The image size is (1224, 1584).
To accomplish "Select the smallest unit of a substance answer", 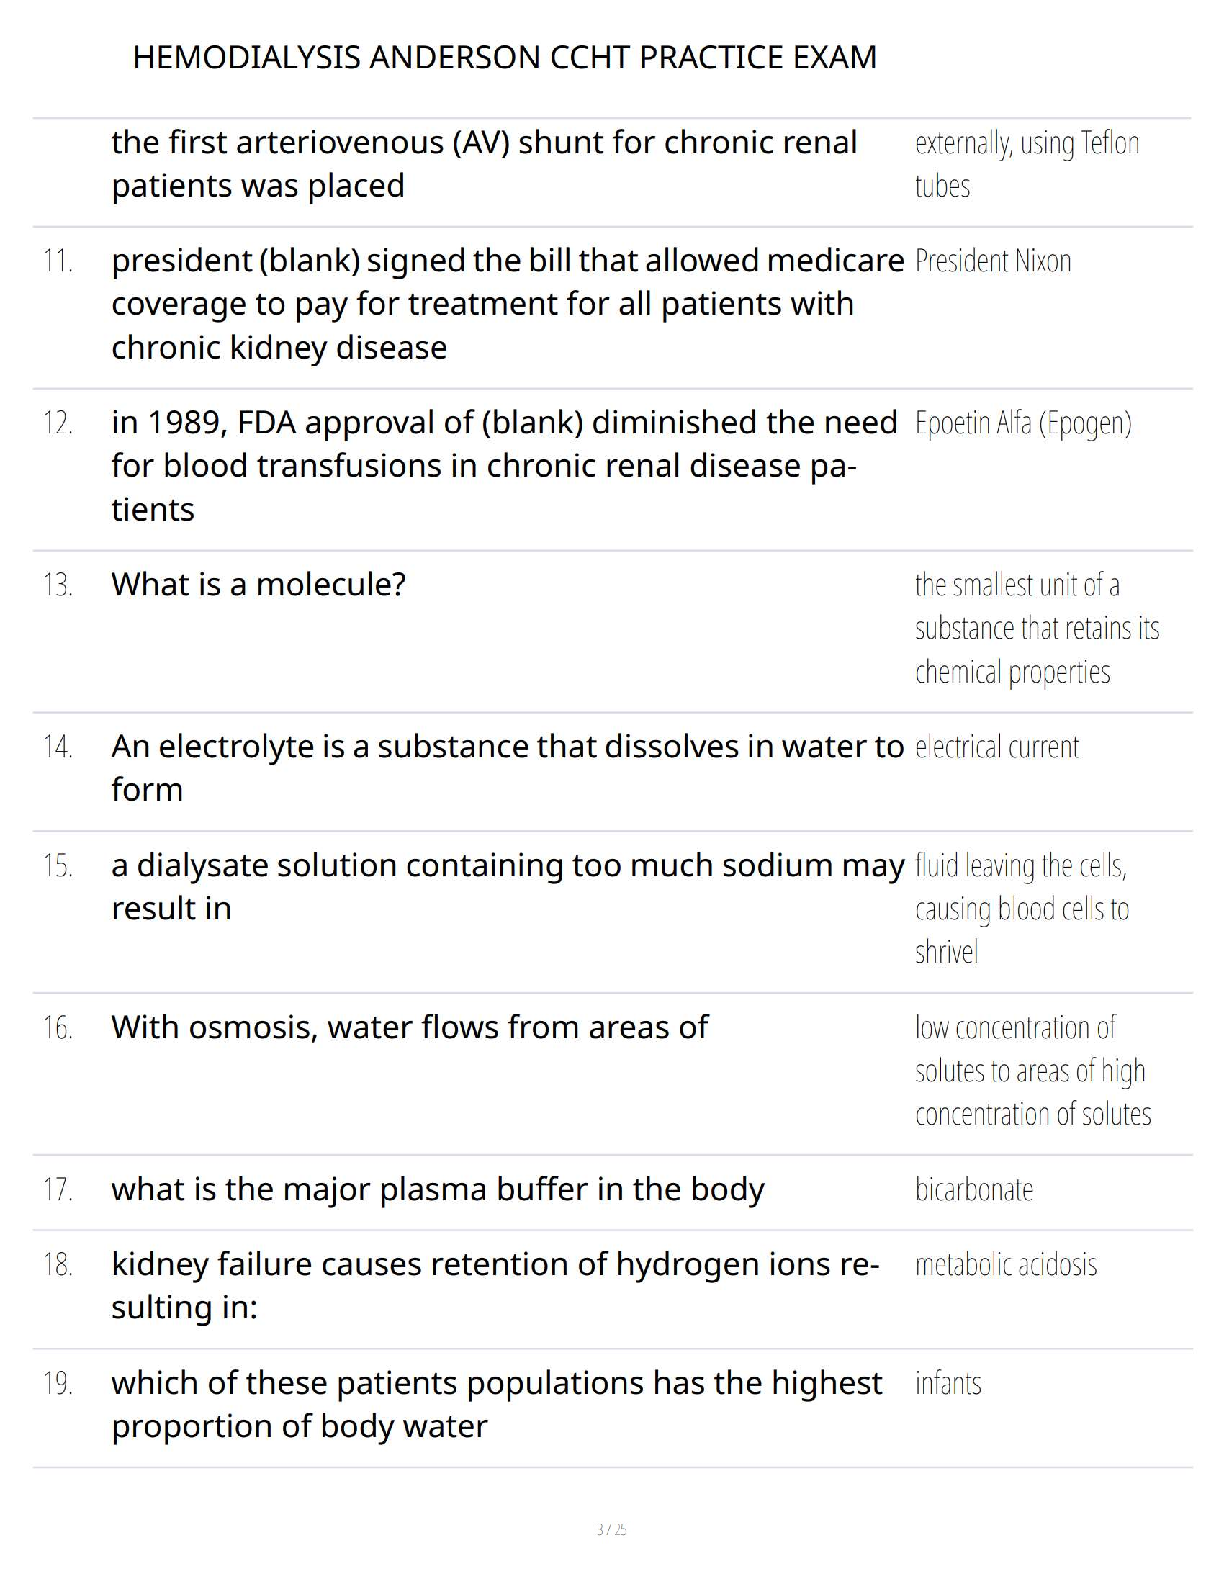I will point(1036,628).
